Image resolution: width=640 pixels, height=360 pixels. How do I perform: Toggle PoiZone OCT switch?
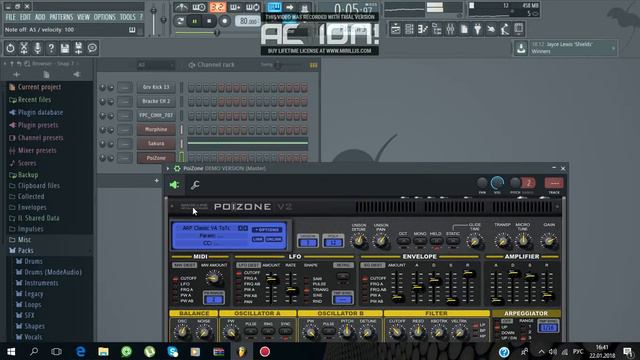point(403,241)
